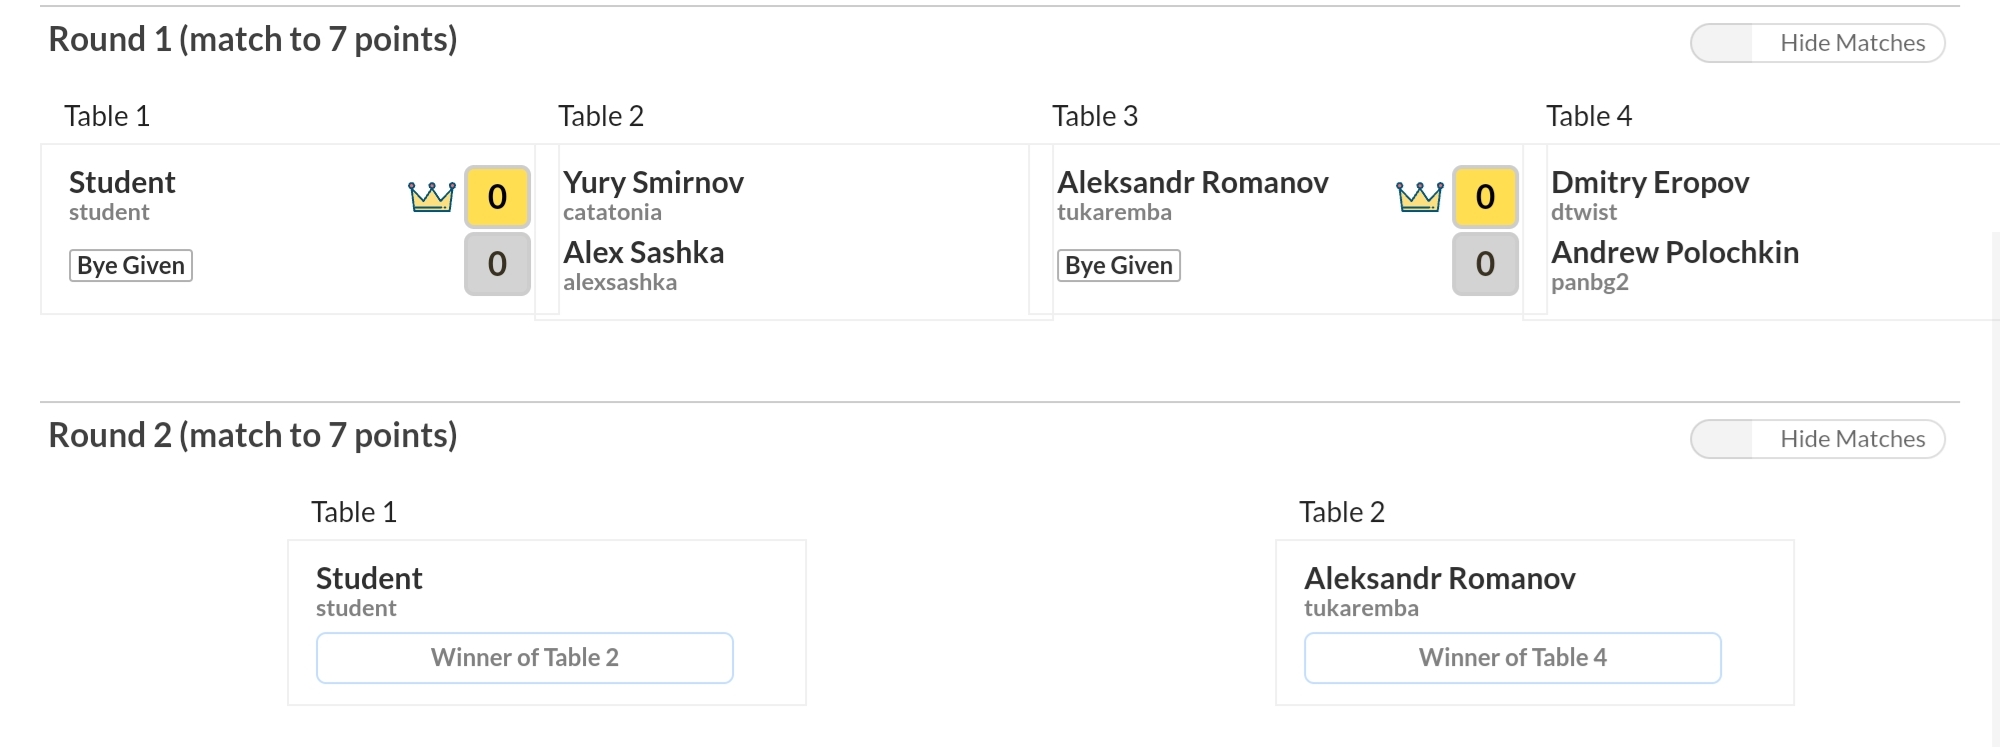Select the Winner of Table 2 placeholder
This screenshot has width=2000, height=747.
525,658
